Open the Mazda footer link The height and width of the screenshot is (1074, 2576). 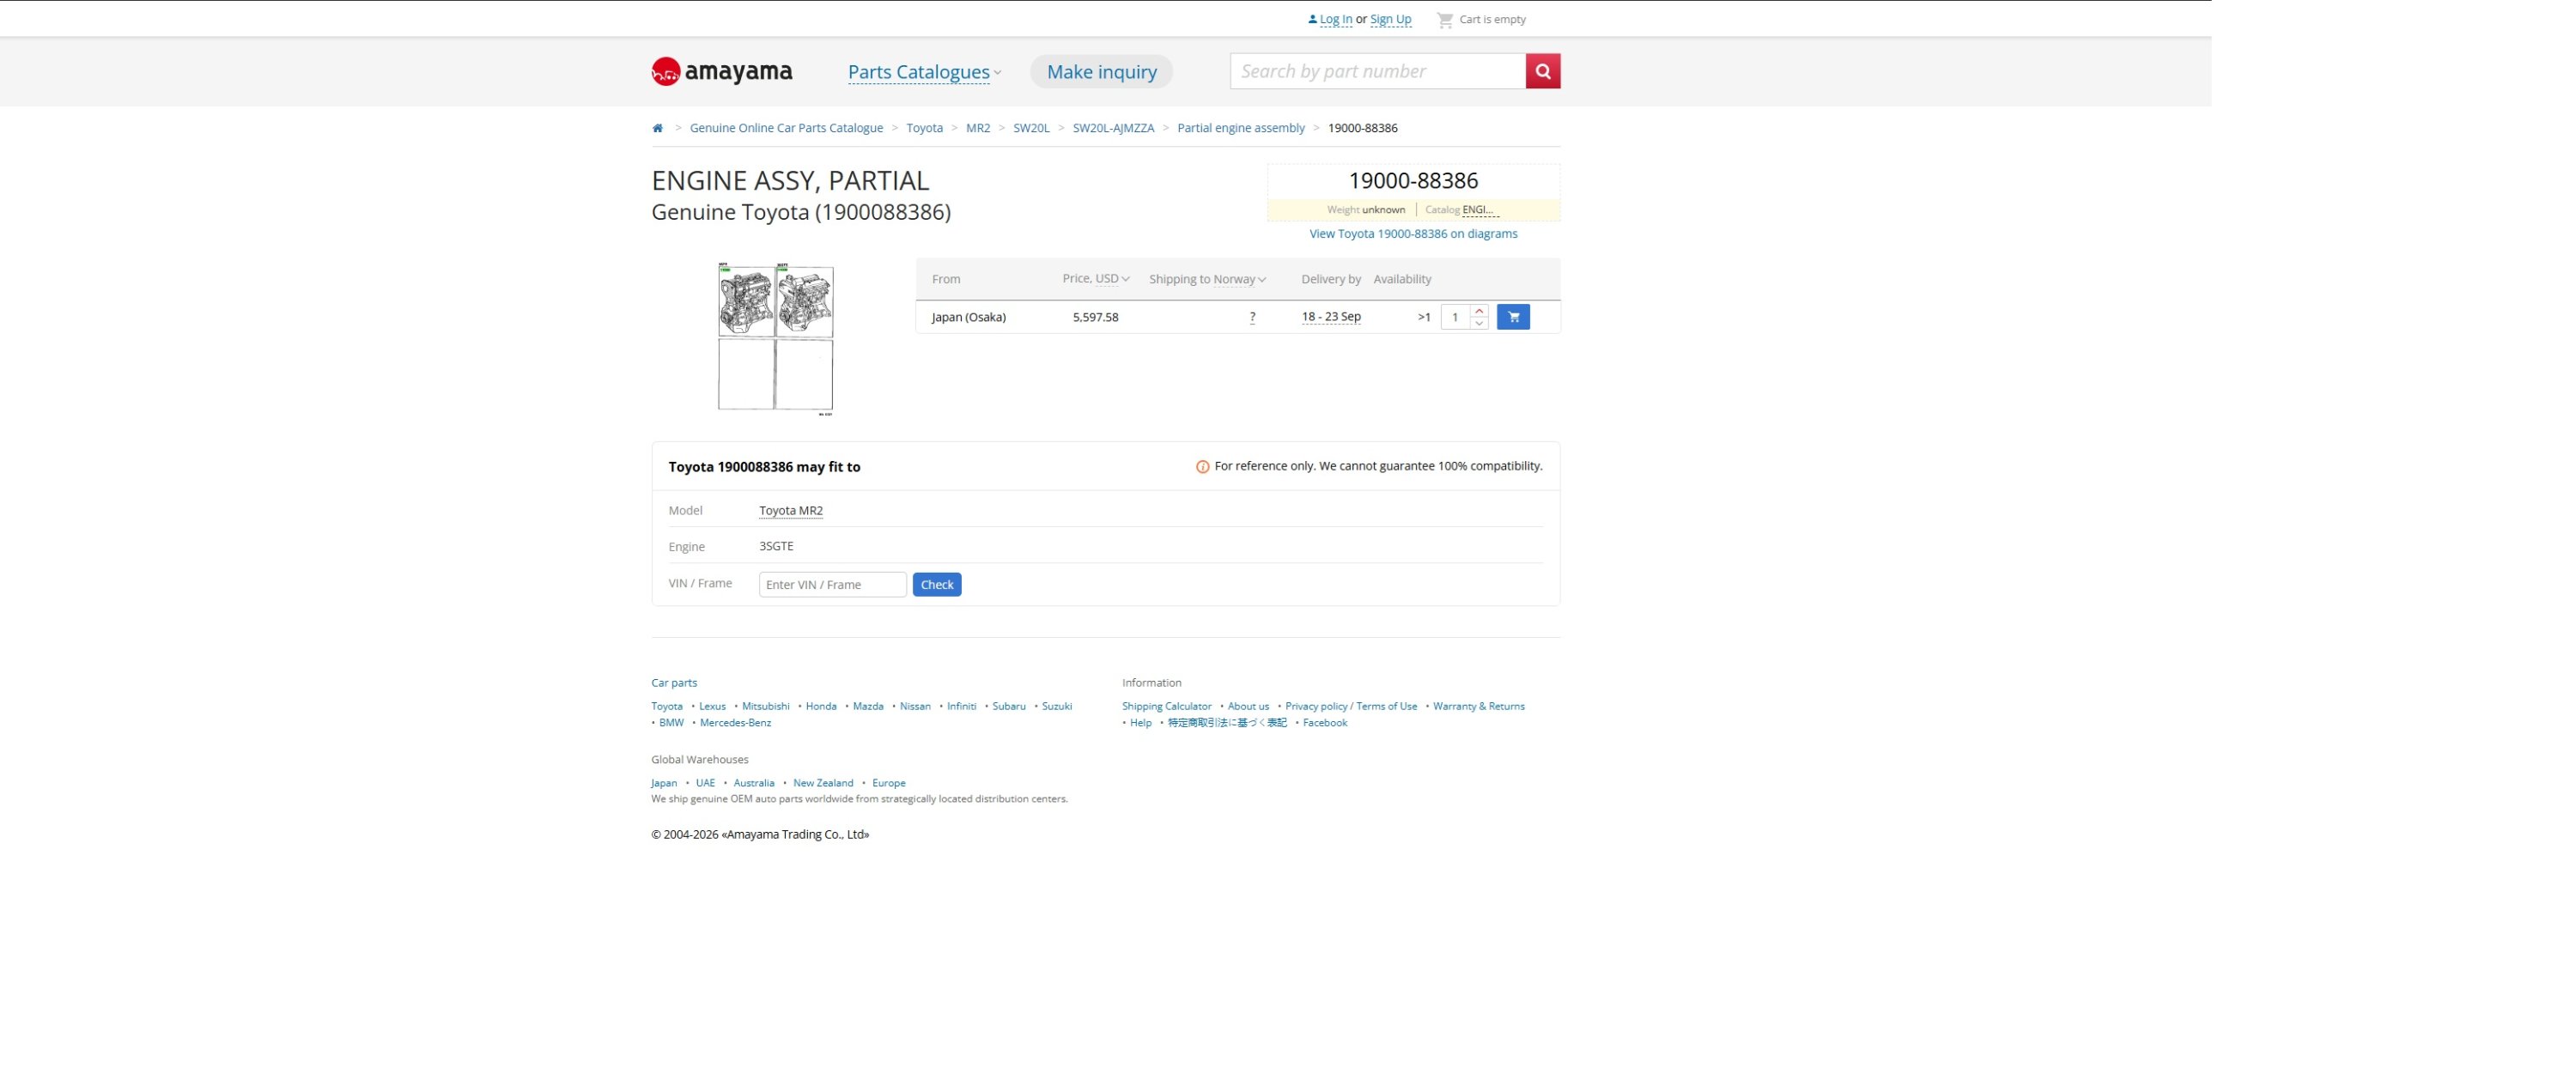tap(868, 706)
